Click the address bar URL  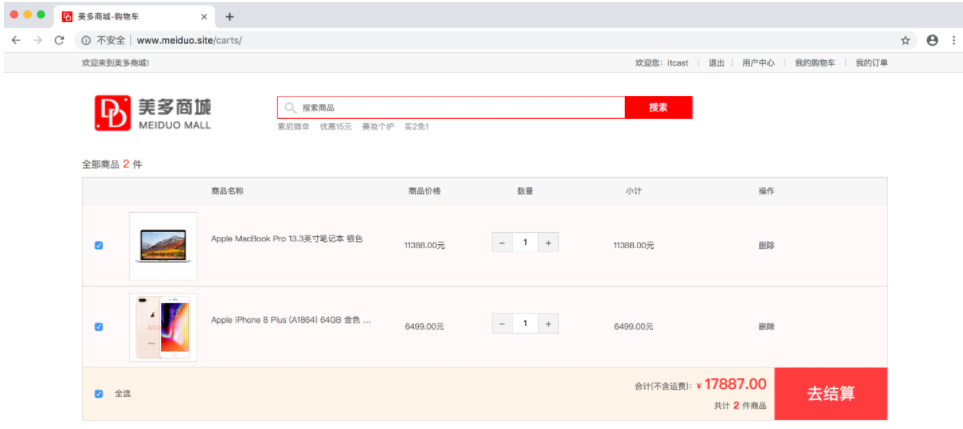(x=189, y=41)
